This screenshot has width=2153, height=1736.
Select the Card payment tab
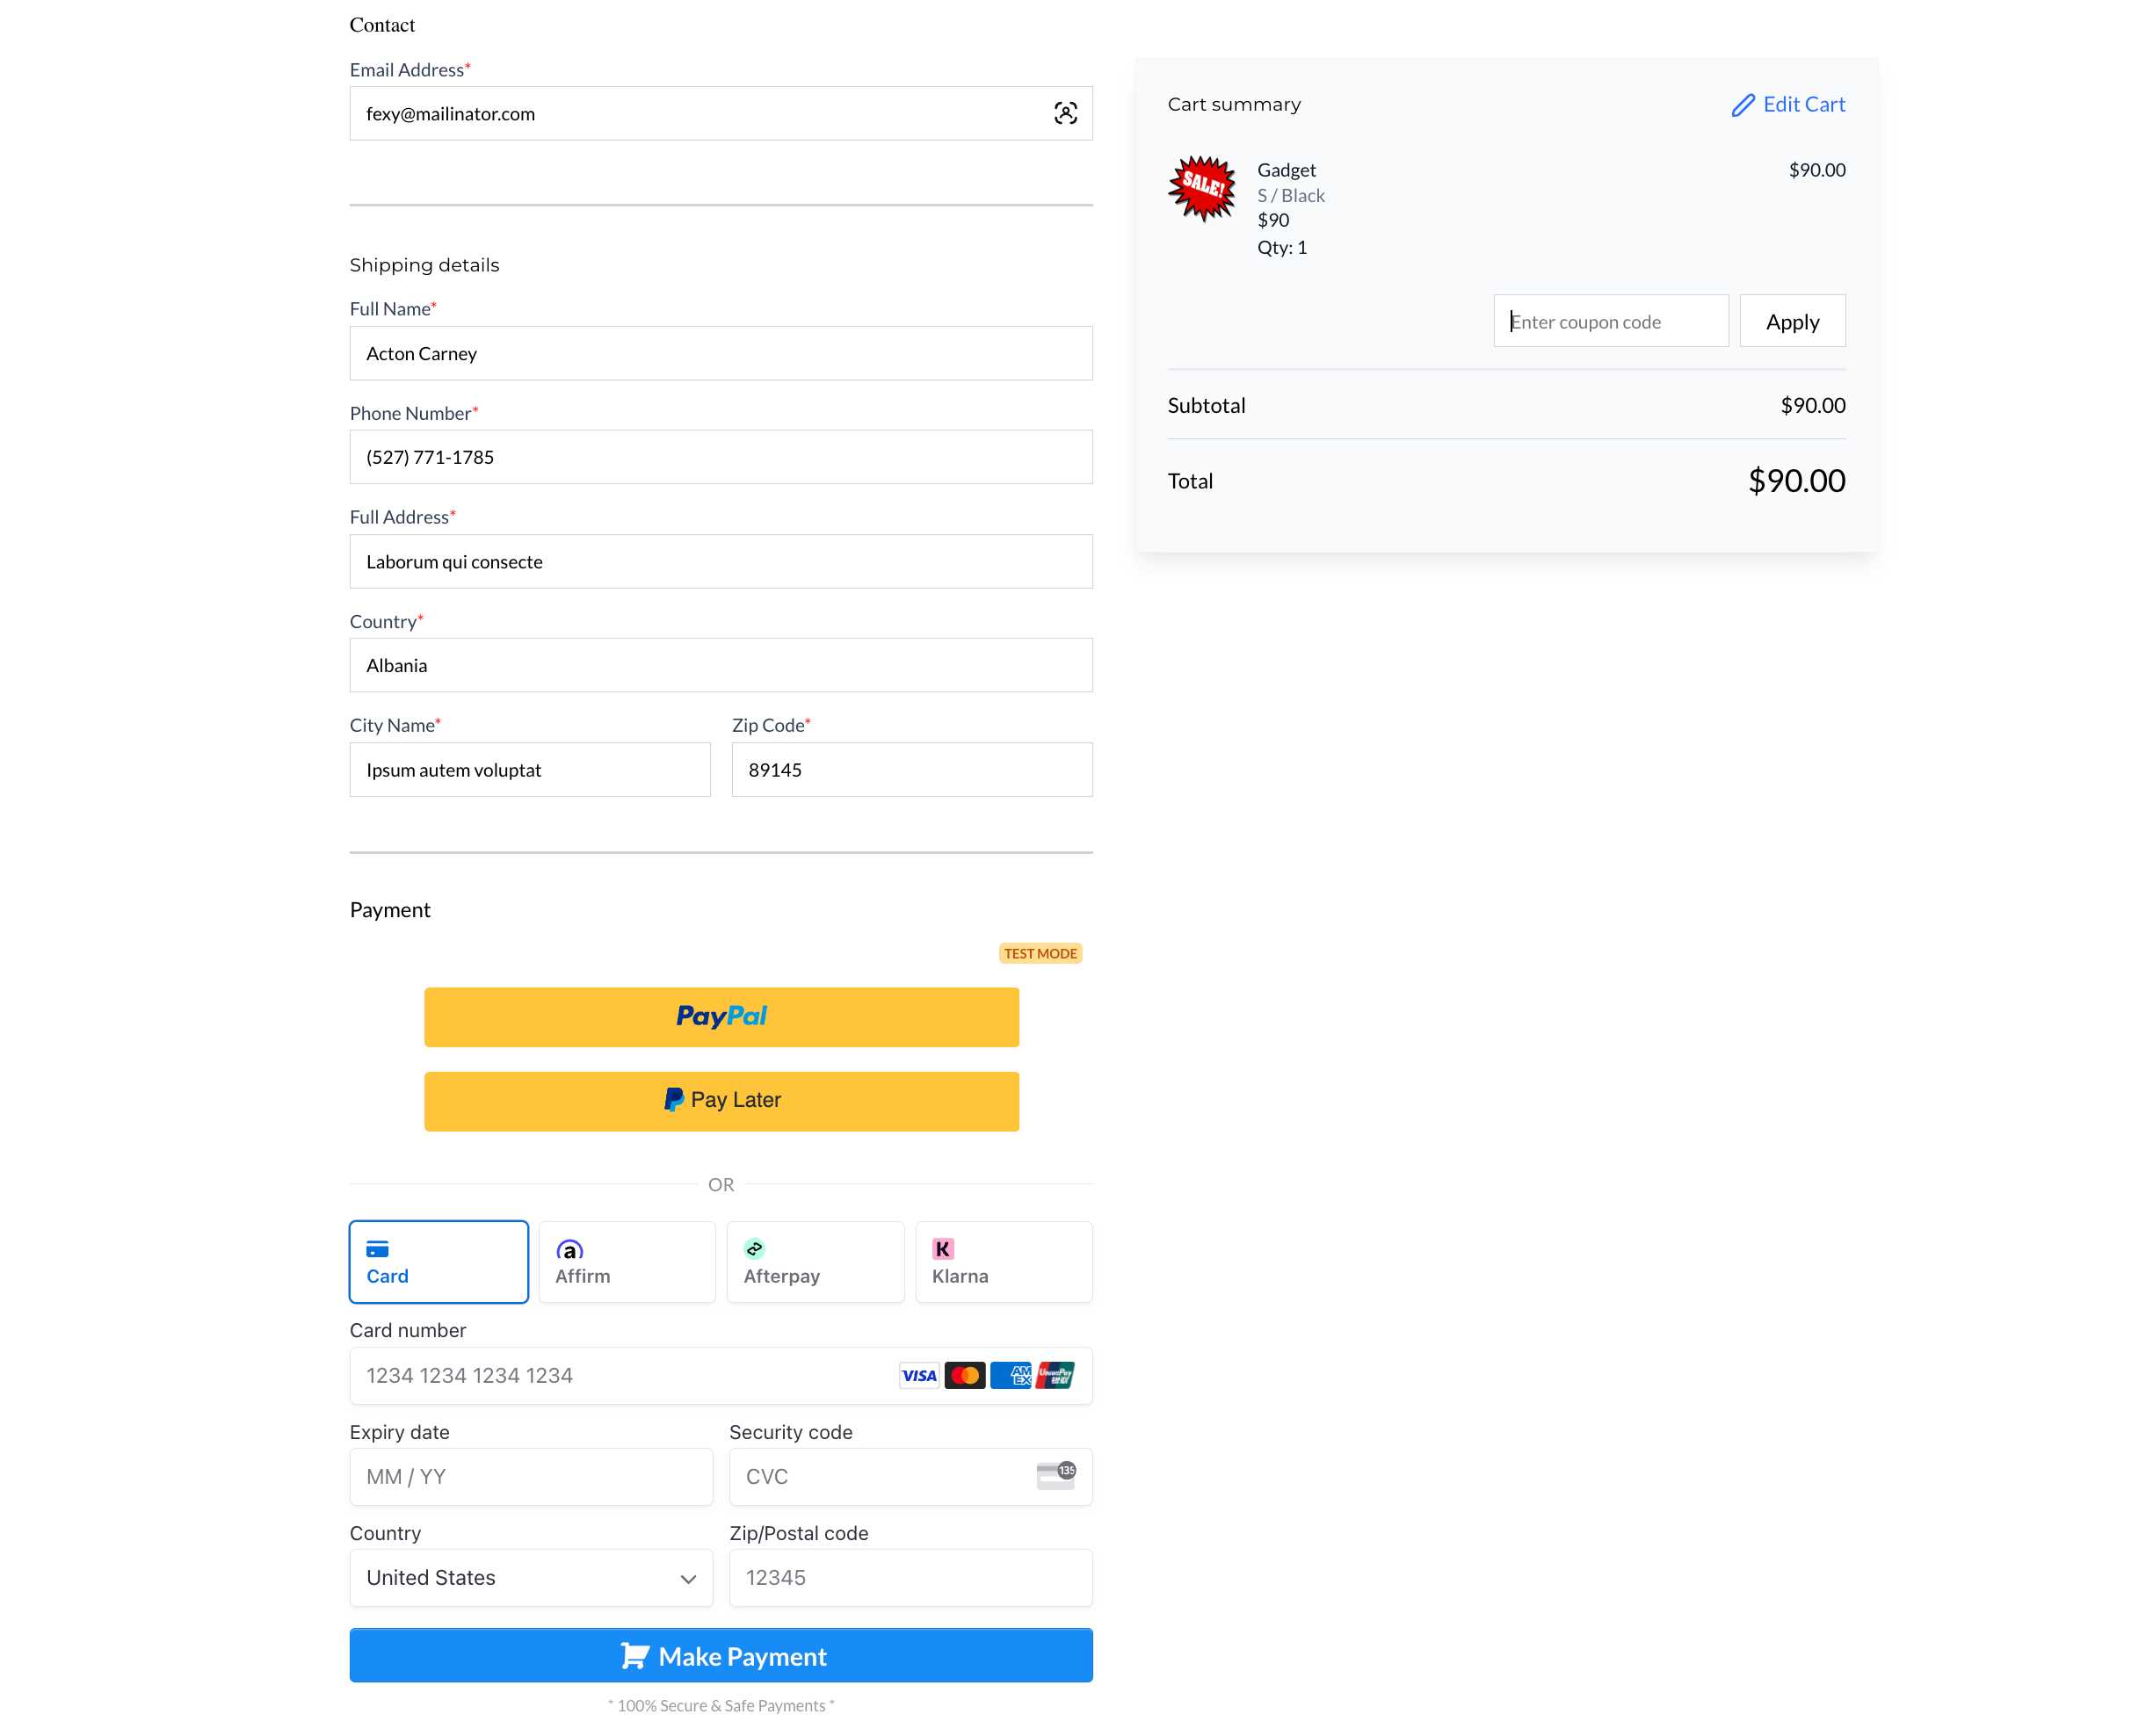tap(438, 1262)
